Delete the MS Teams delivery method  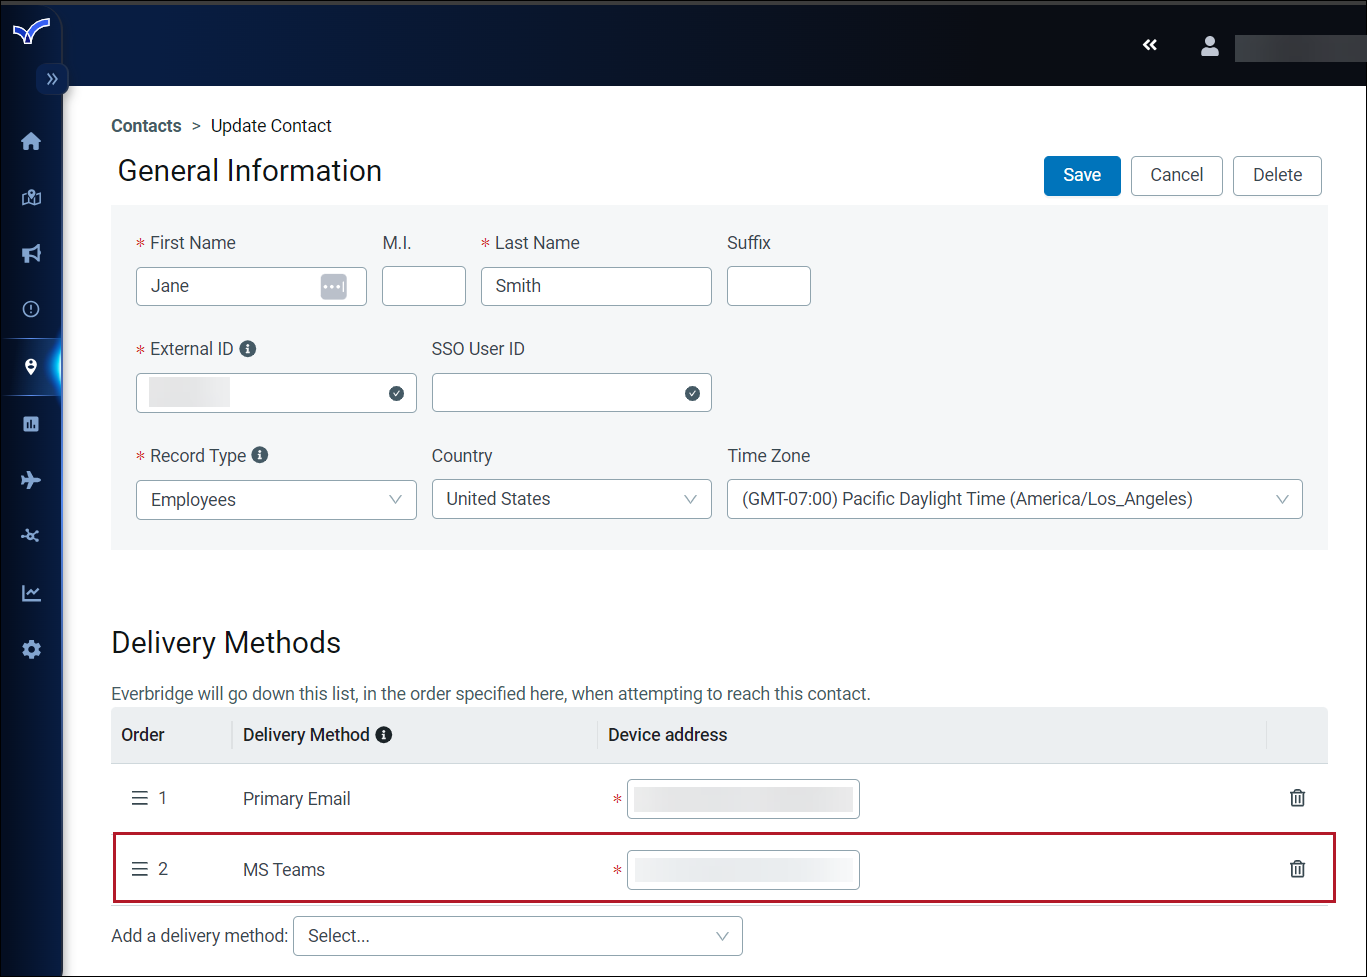tap(1297, 869)
